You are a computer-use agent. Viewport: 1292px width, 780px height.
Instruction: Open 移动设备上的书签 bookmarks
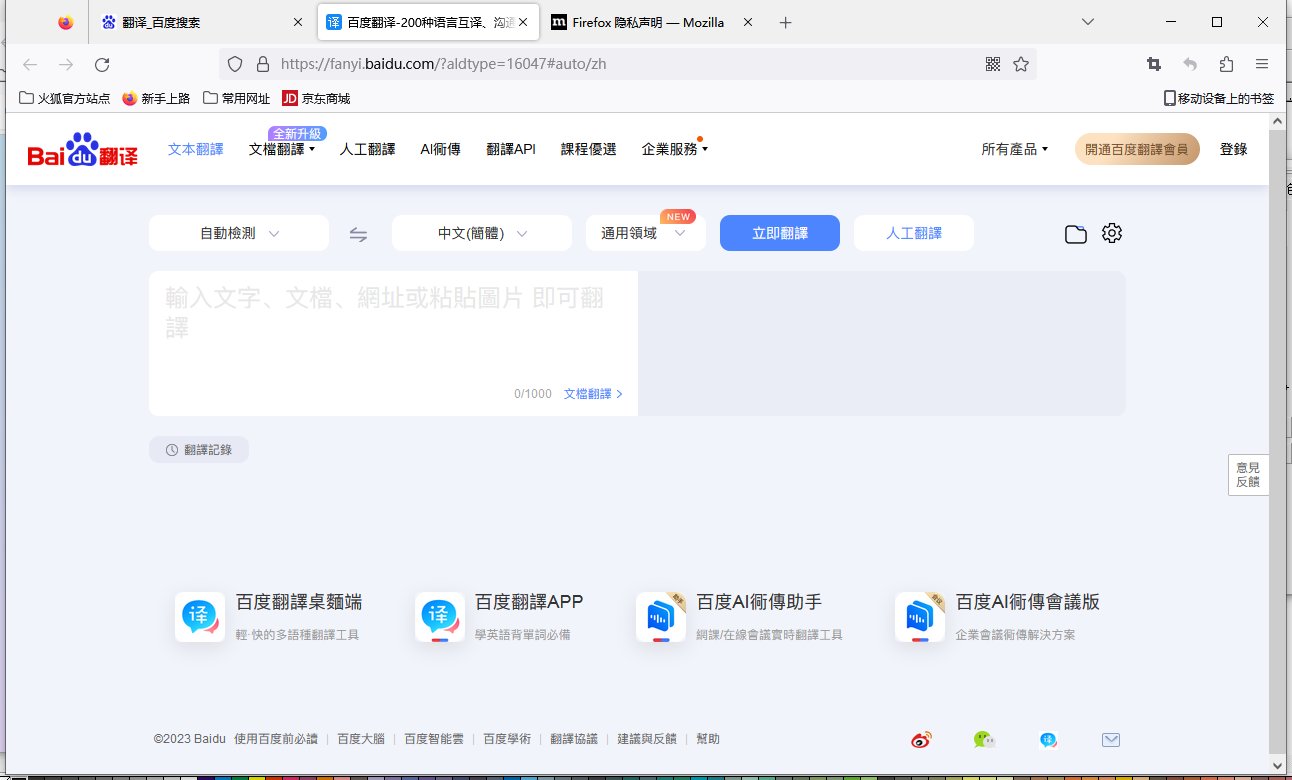[1219, 98]
